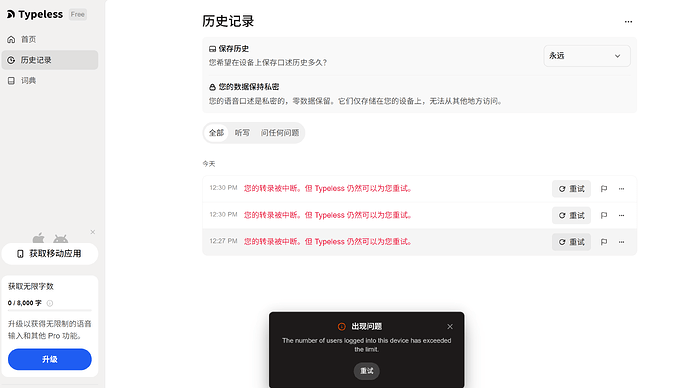Flag the second 12:30 PM entry
The width and height of the screenshot is (690, 388).
[604, 215]
